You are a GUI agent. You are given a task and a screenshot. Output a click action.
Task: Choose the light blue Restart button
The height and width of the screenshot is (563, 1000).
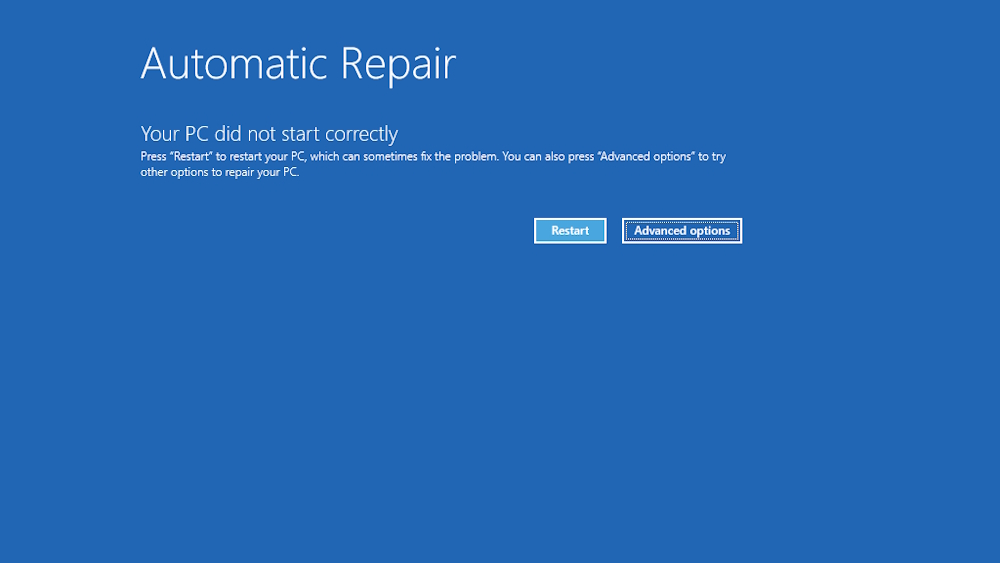(570, 231)
